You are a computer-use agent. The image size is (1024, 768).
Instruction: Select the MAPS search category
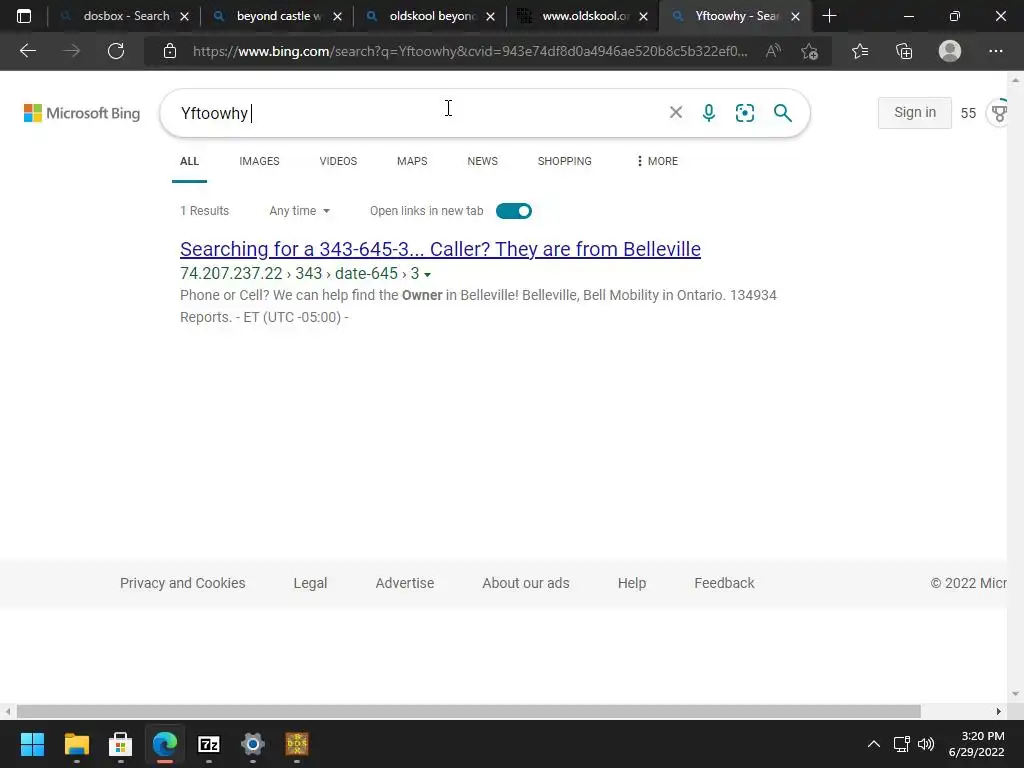(412, 161)
